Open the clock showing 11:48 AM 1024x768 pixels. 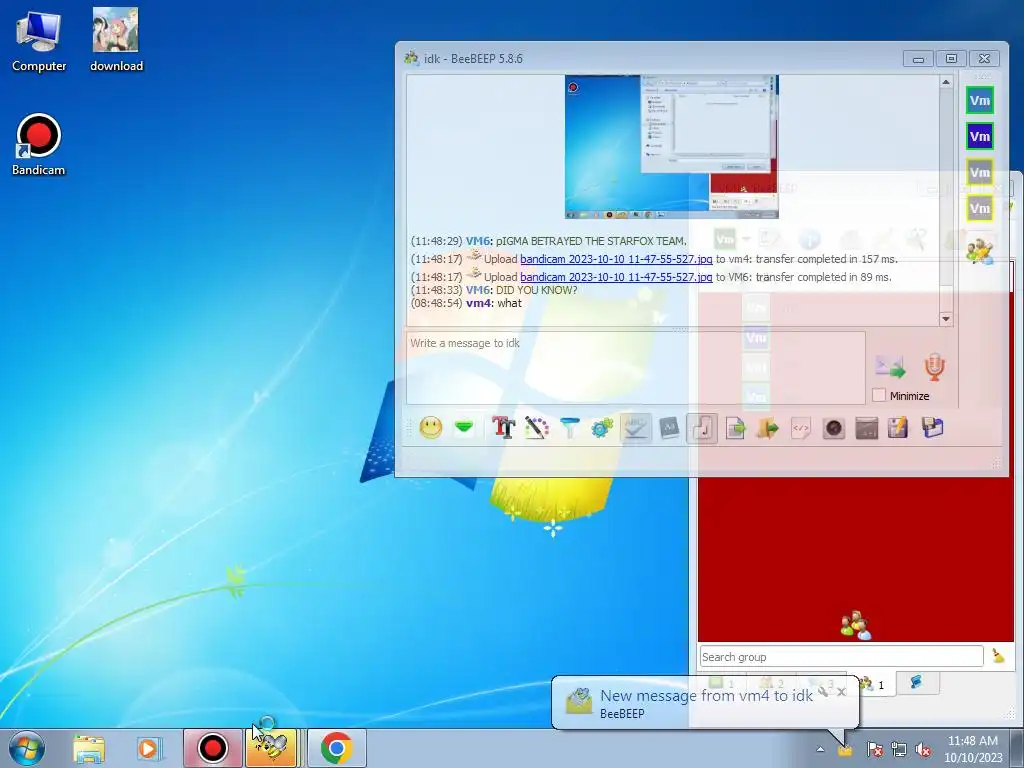[x=973, y=749]
